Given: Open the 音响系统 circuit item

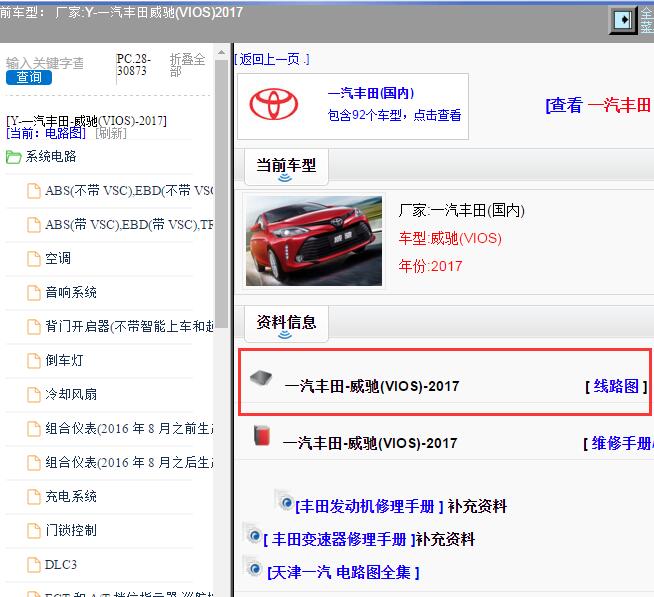Looking at the screenshot, I should pyautogui.click(x=71, y=292).
